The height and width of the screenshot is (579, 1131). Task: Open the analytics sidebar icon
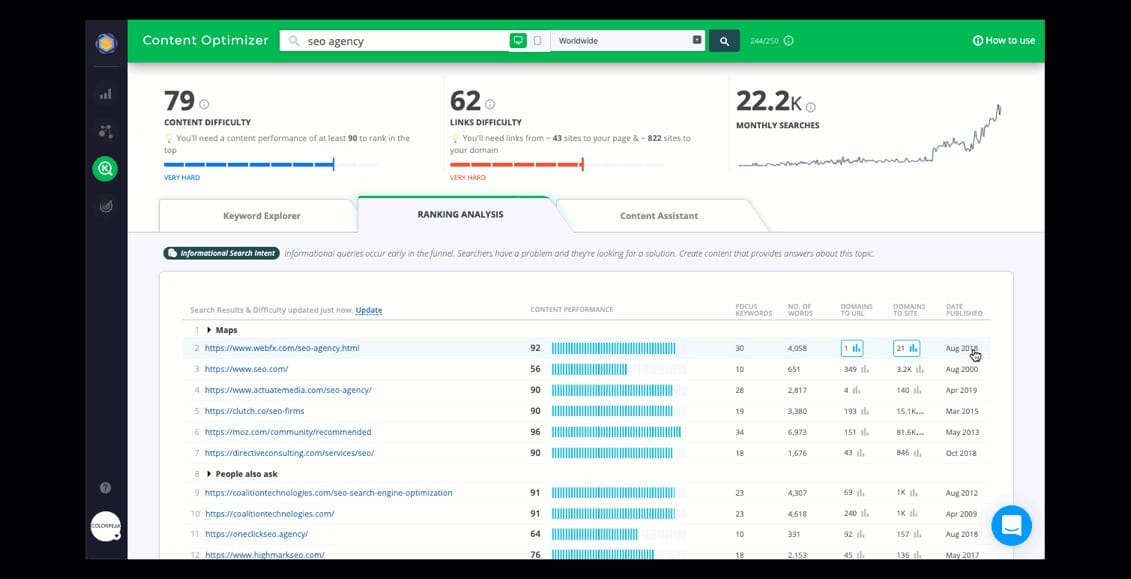pyautogui.click(x=106, y=93)
